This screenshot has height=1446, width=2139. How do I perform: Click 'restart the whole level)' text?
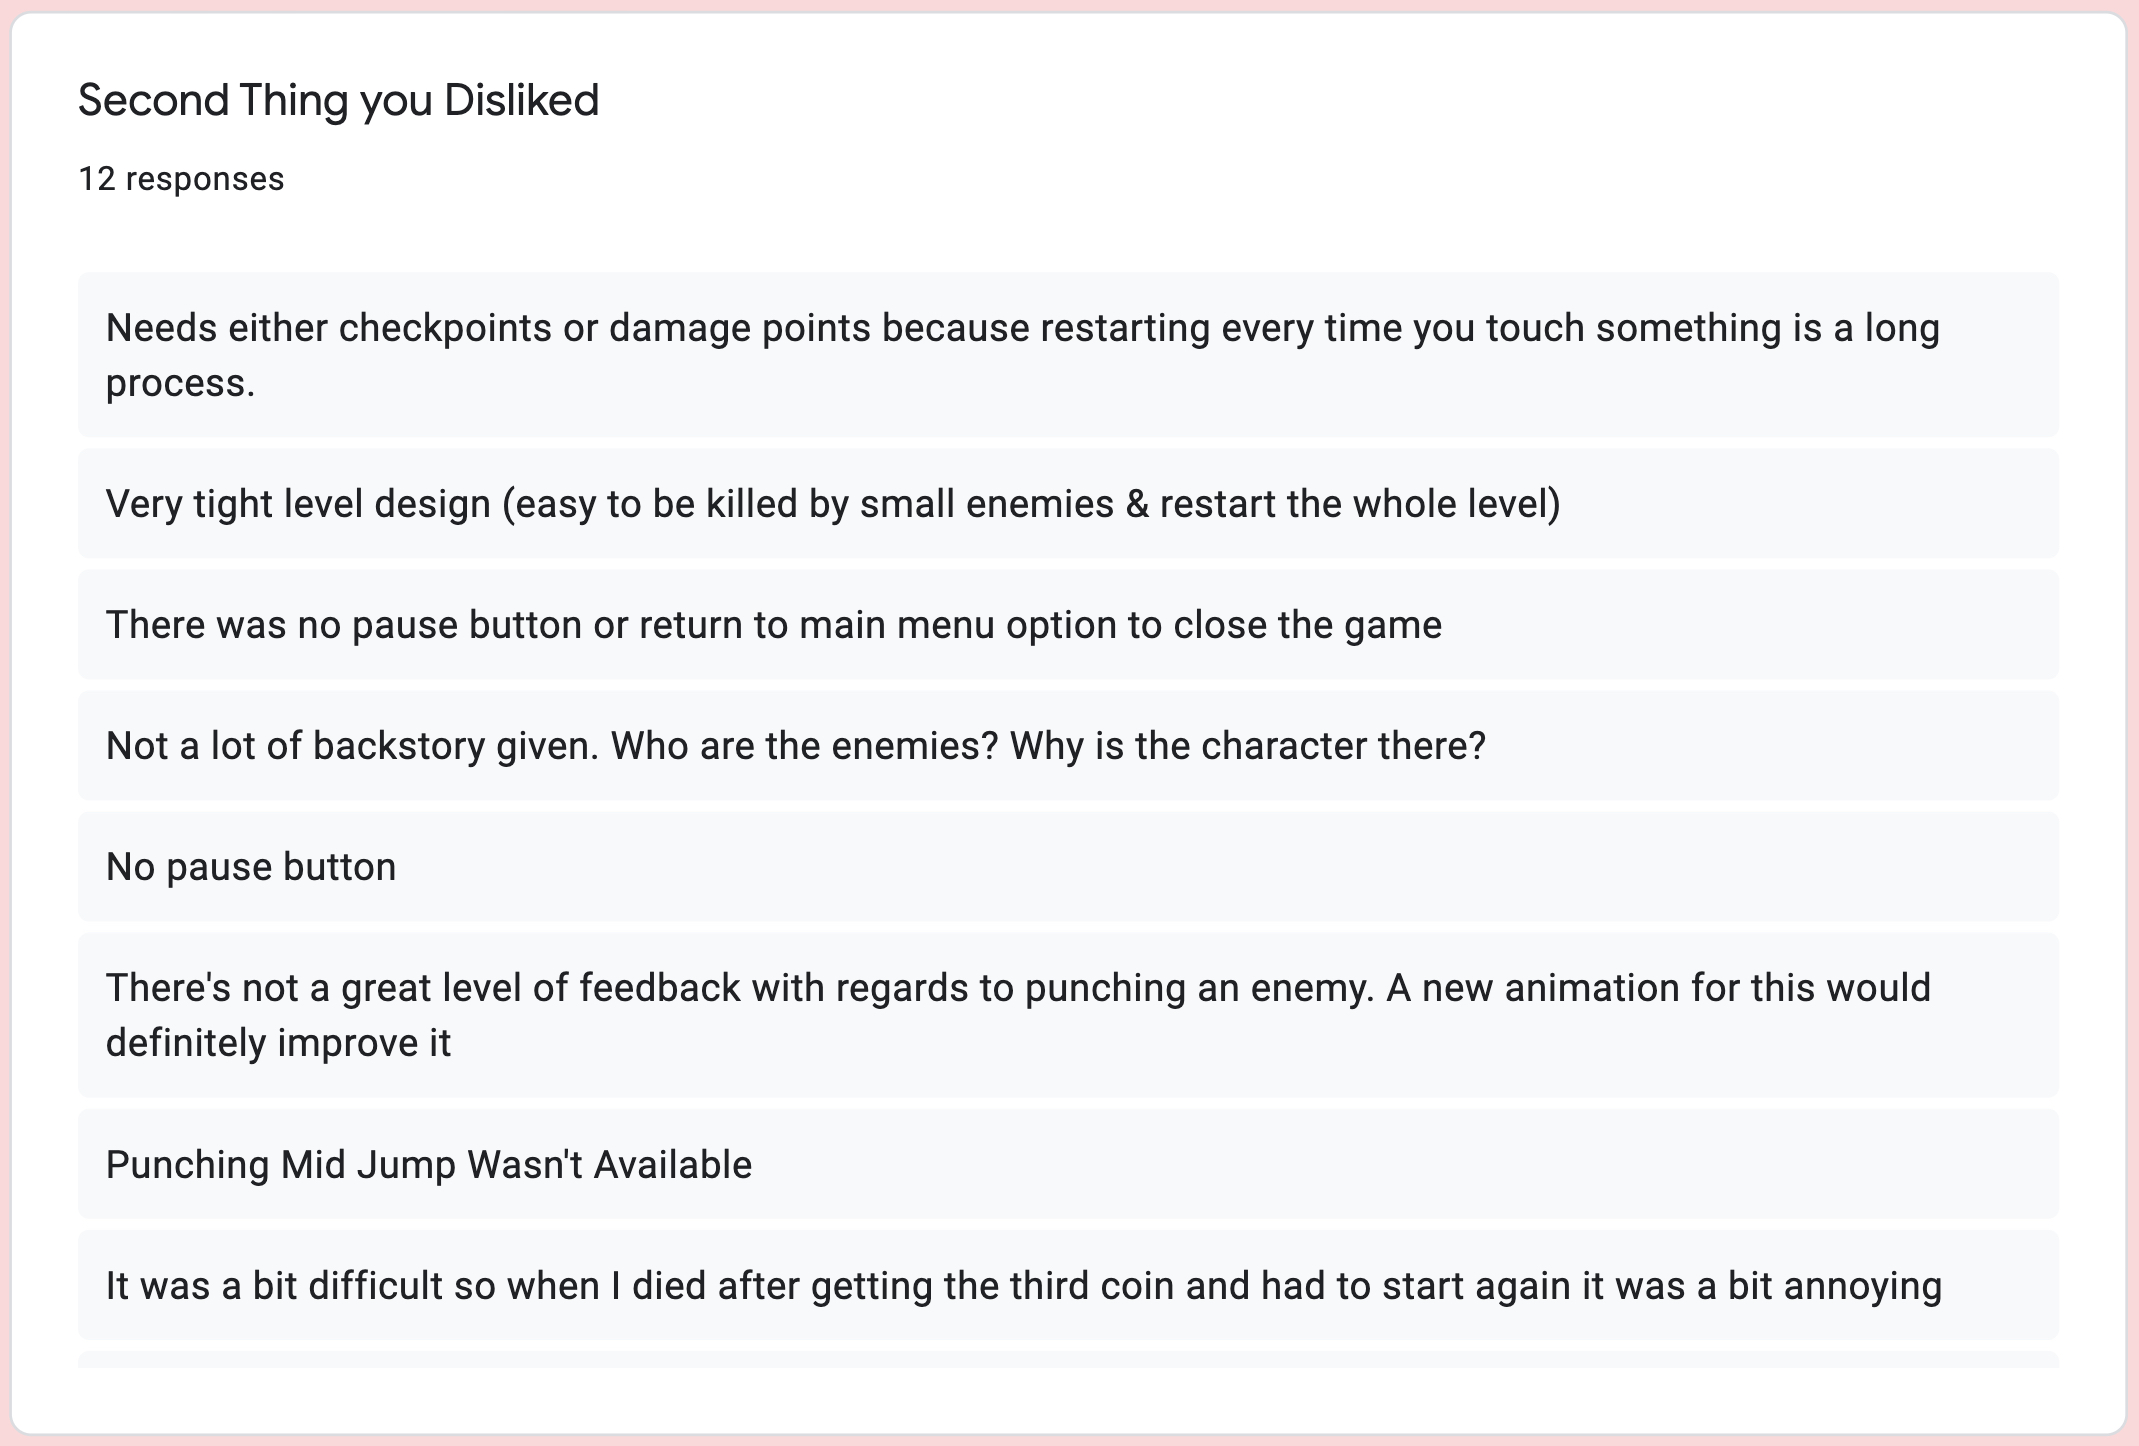point(1360,503)
